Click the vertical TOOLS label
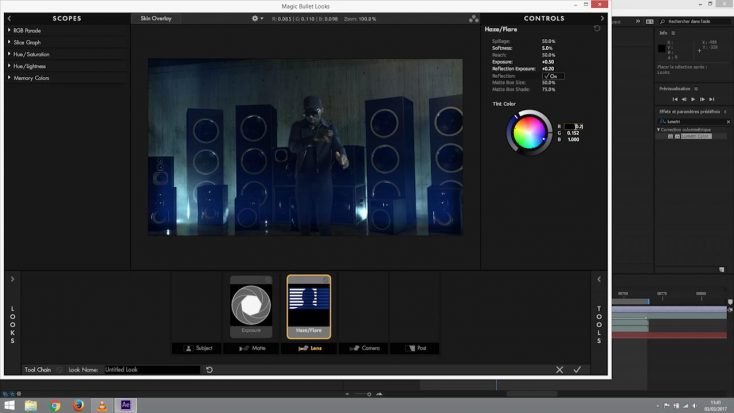Screen dimensions: 734x413 pos(599,325)
